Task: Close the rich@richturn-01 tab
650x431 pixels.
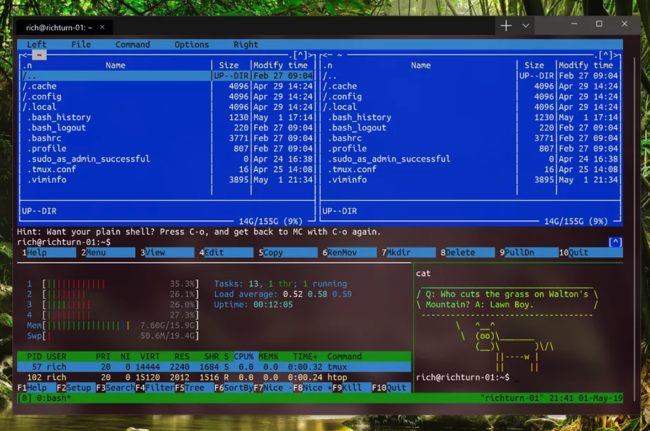Action: pyautogui.click(x=102, y=27)
